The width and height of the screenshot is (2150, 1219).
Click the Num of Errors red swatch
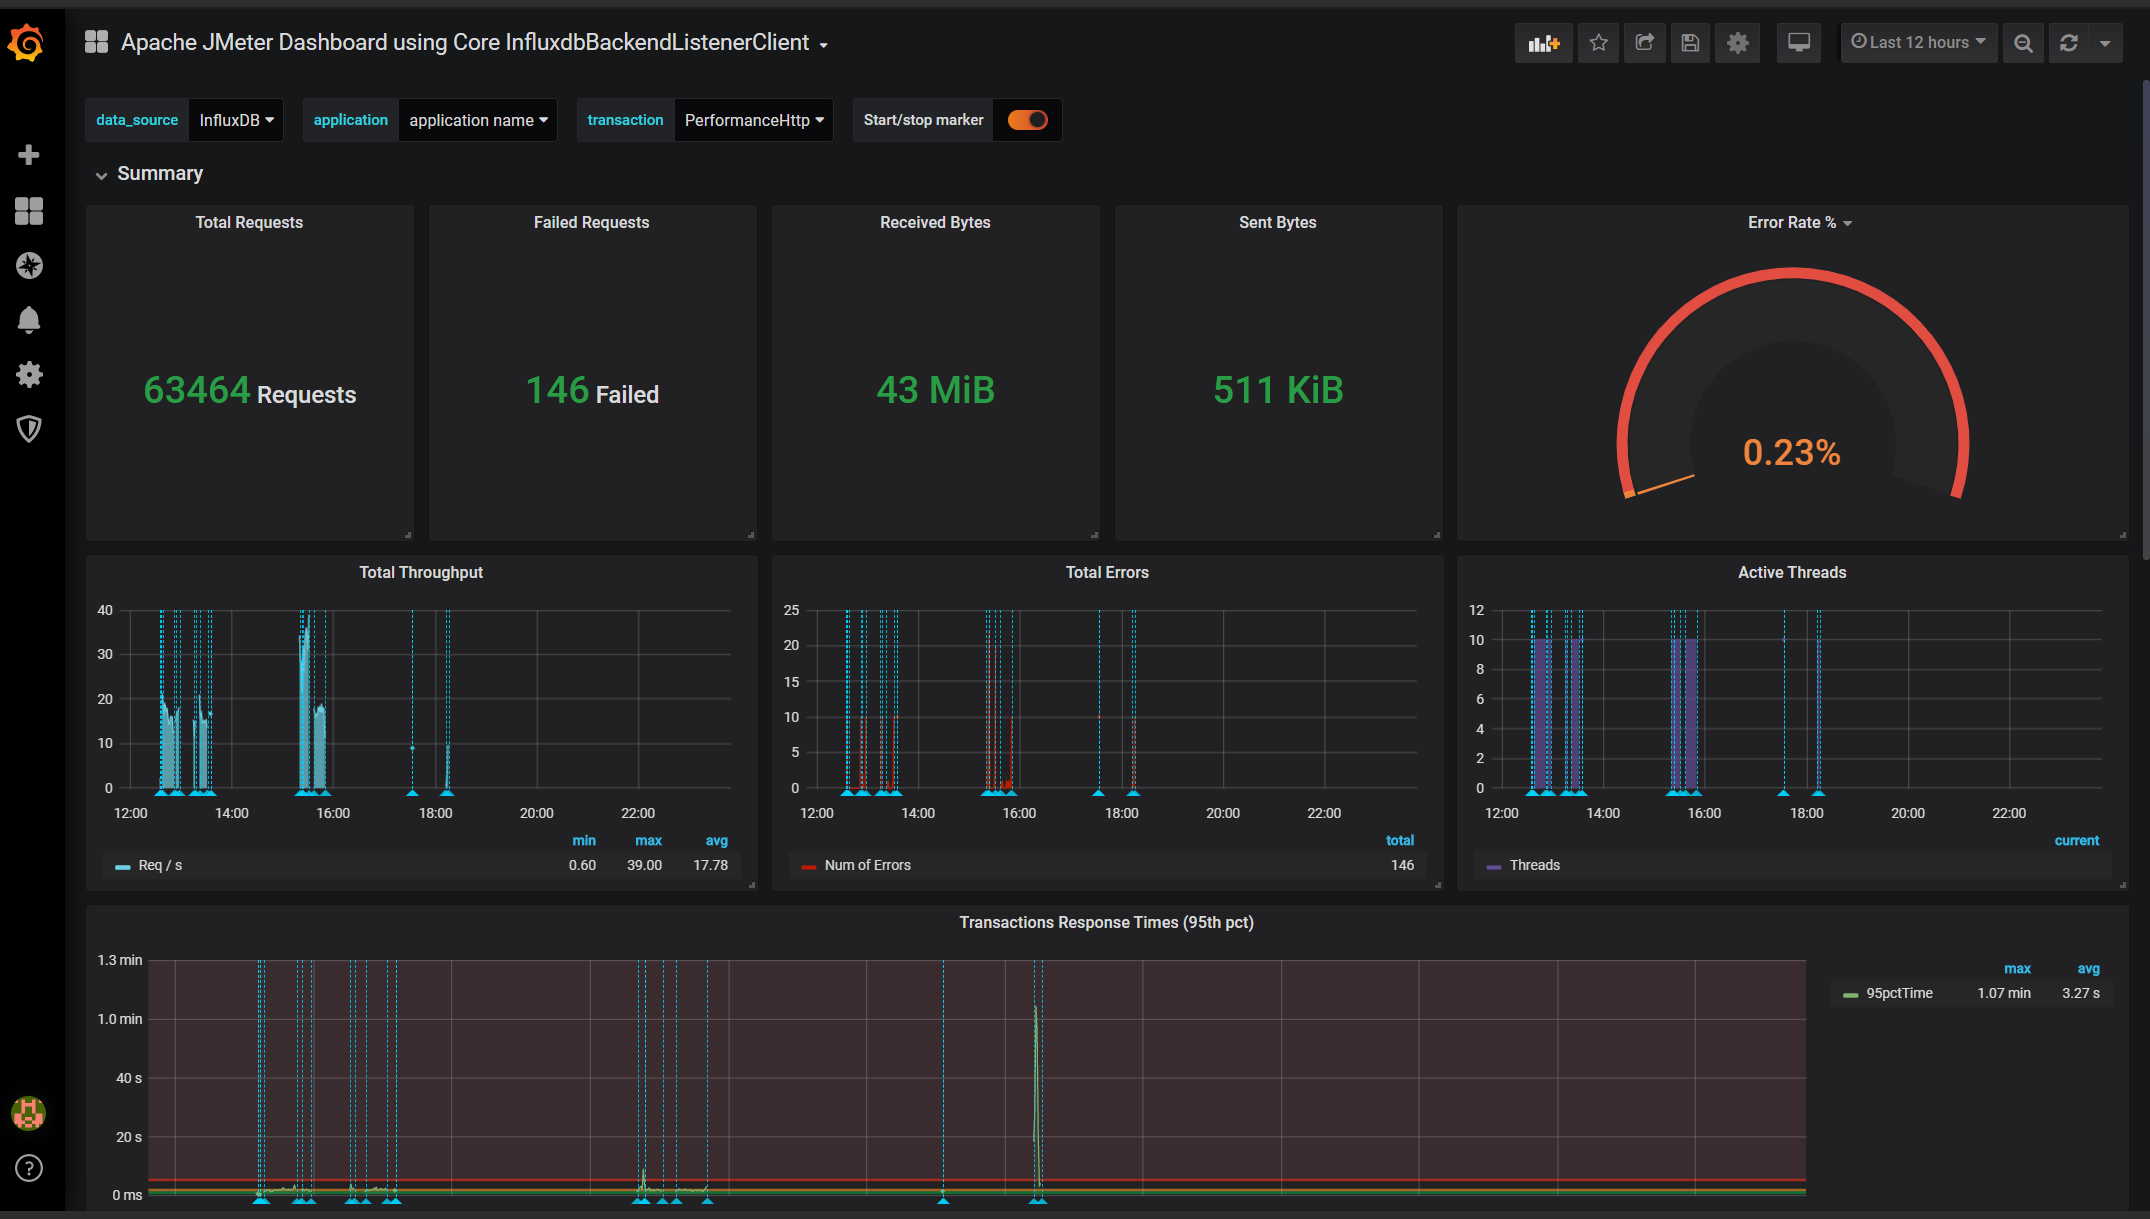[x=809, y=867]
